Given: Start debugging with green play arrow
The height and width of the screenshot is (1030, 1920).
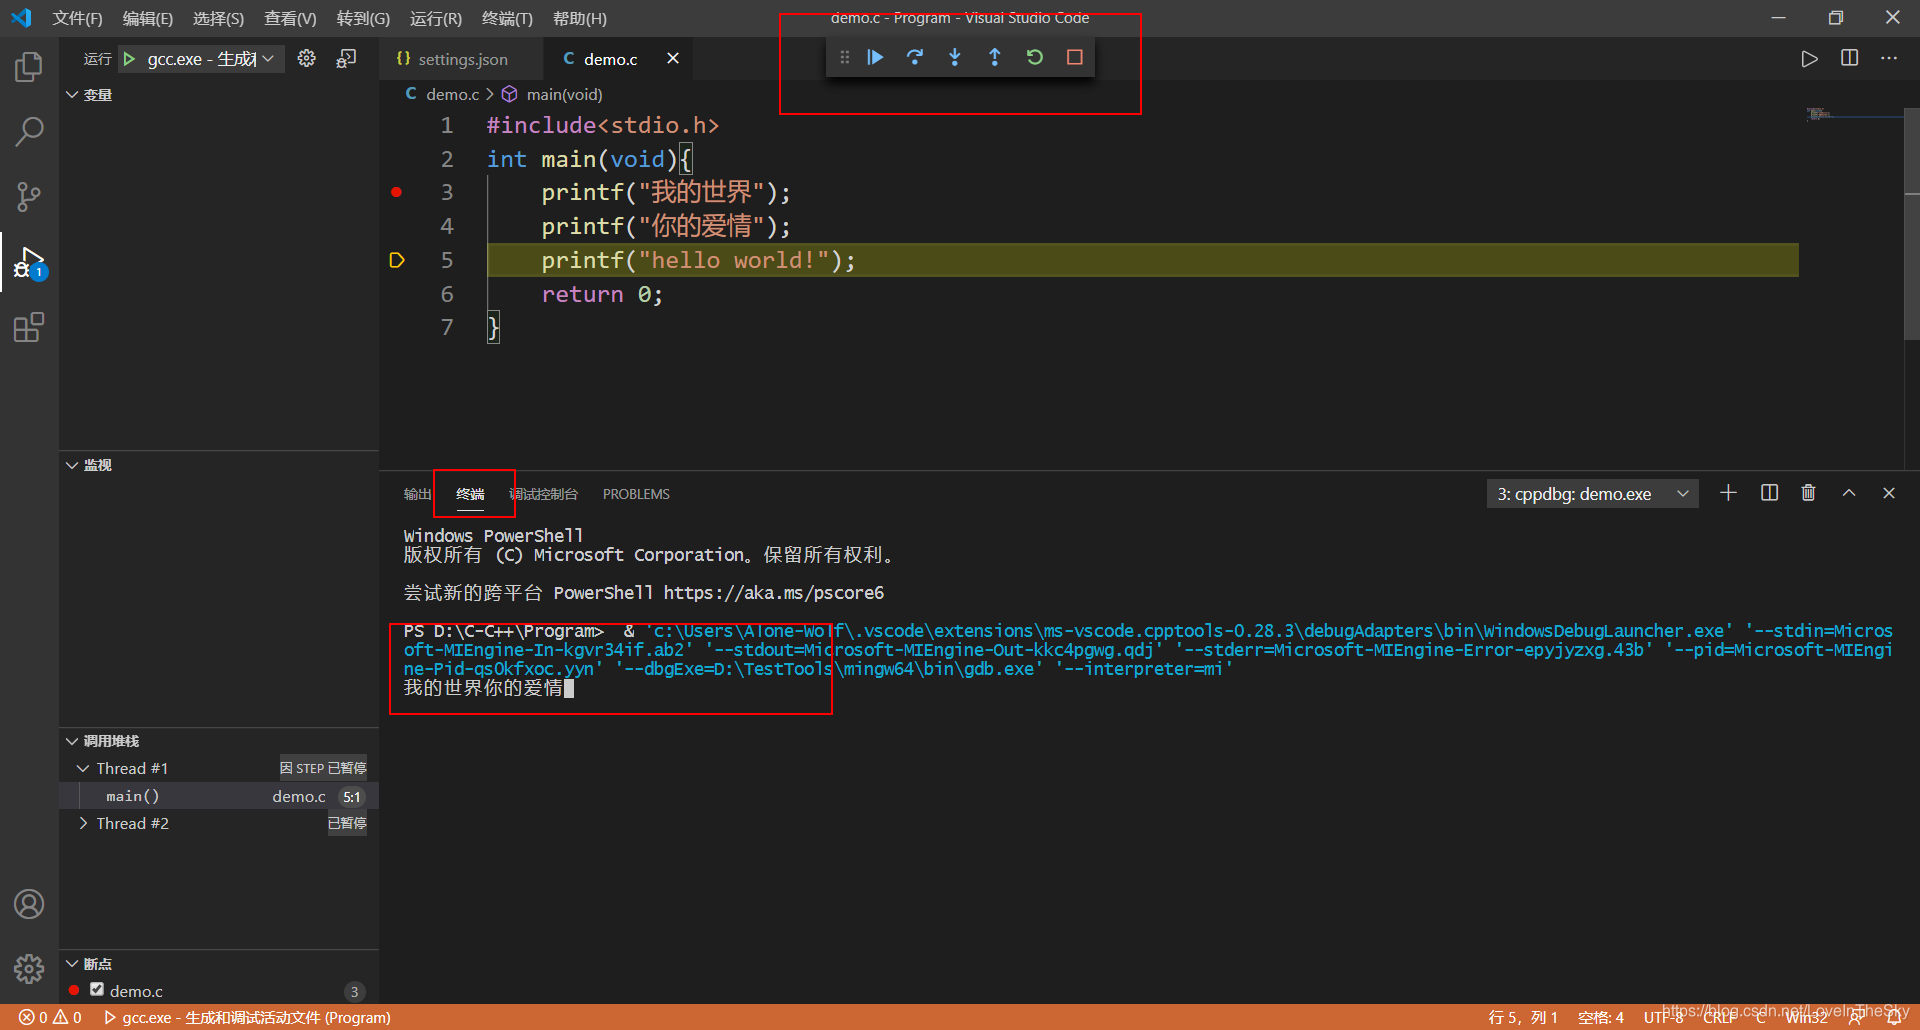Looking at the screenshot, I should point(129,59).
